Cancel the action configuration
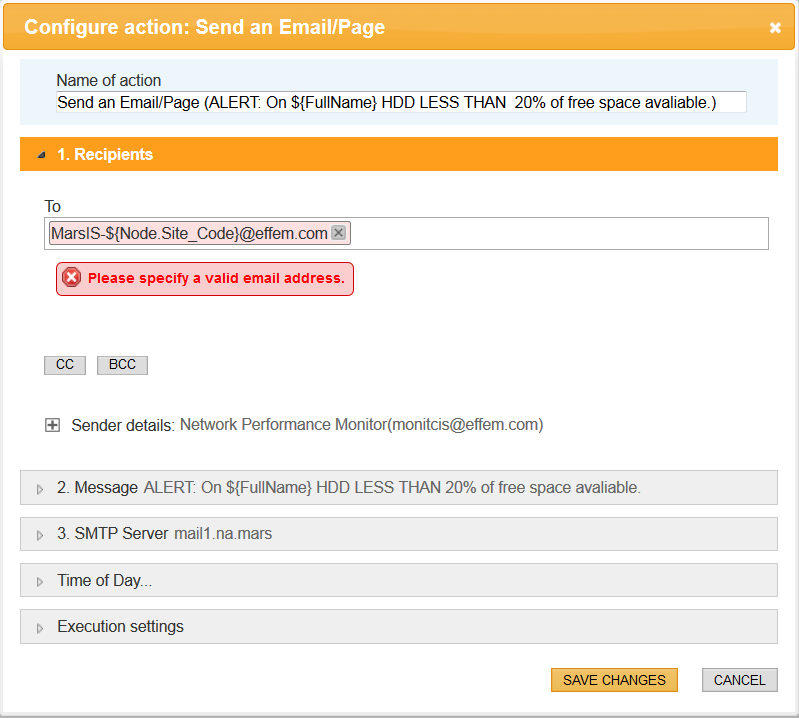799x718 pixels. pyautogui.click(x=740, y=680)
